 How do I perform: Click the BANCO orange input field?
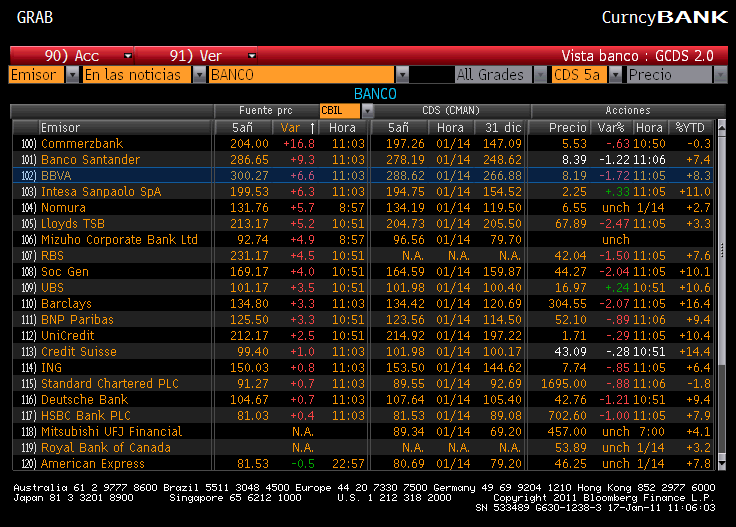click(302, 75)
